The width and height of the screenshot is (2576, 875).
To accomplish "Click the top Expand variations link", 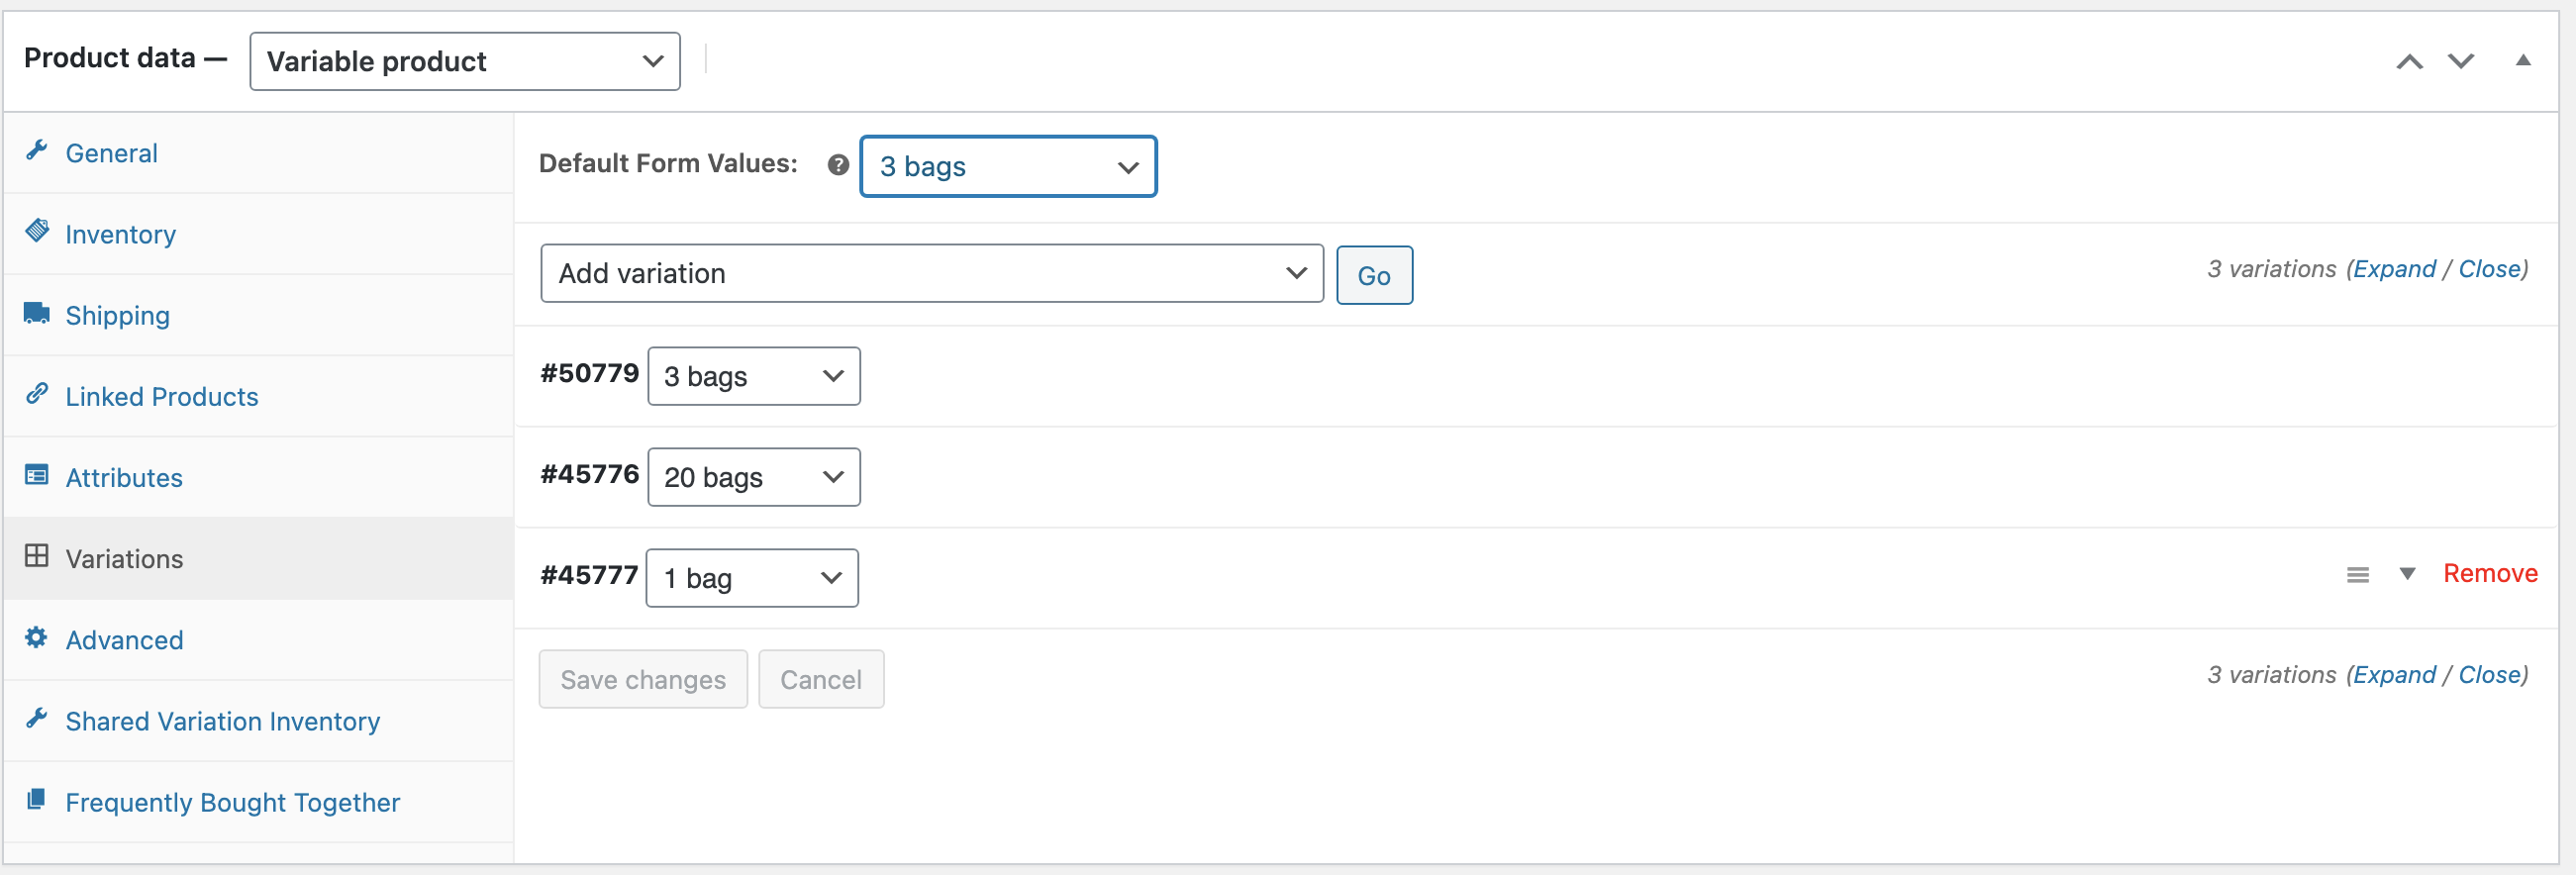I will (x=2394, y=269).
